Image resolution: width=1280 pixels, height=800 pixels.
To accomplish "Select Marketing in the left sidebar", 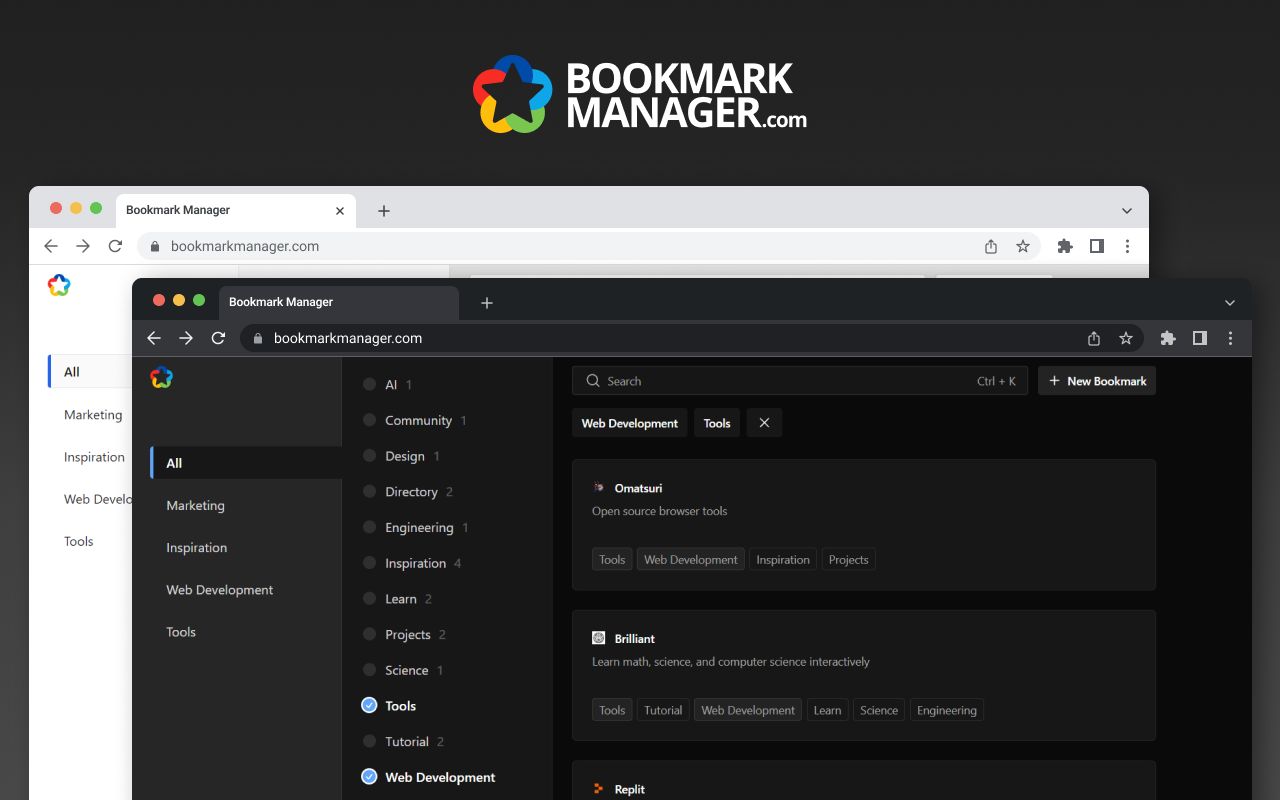I will tap(195, 505).
